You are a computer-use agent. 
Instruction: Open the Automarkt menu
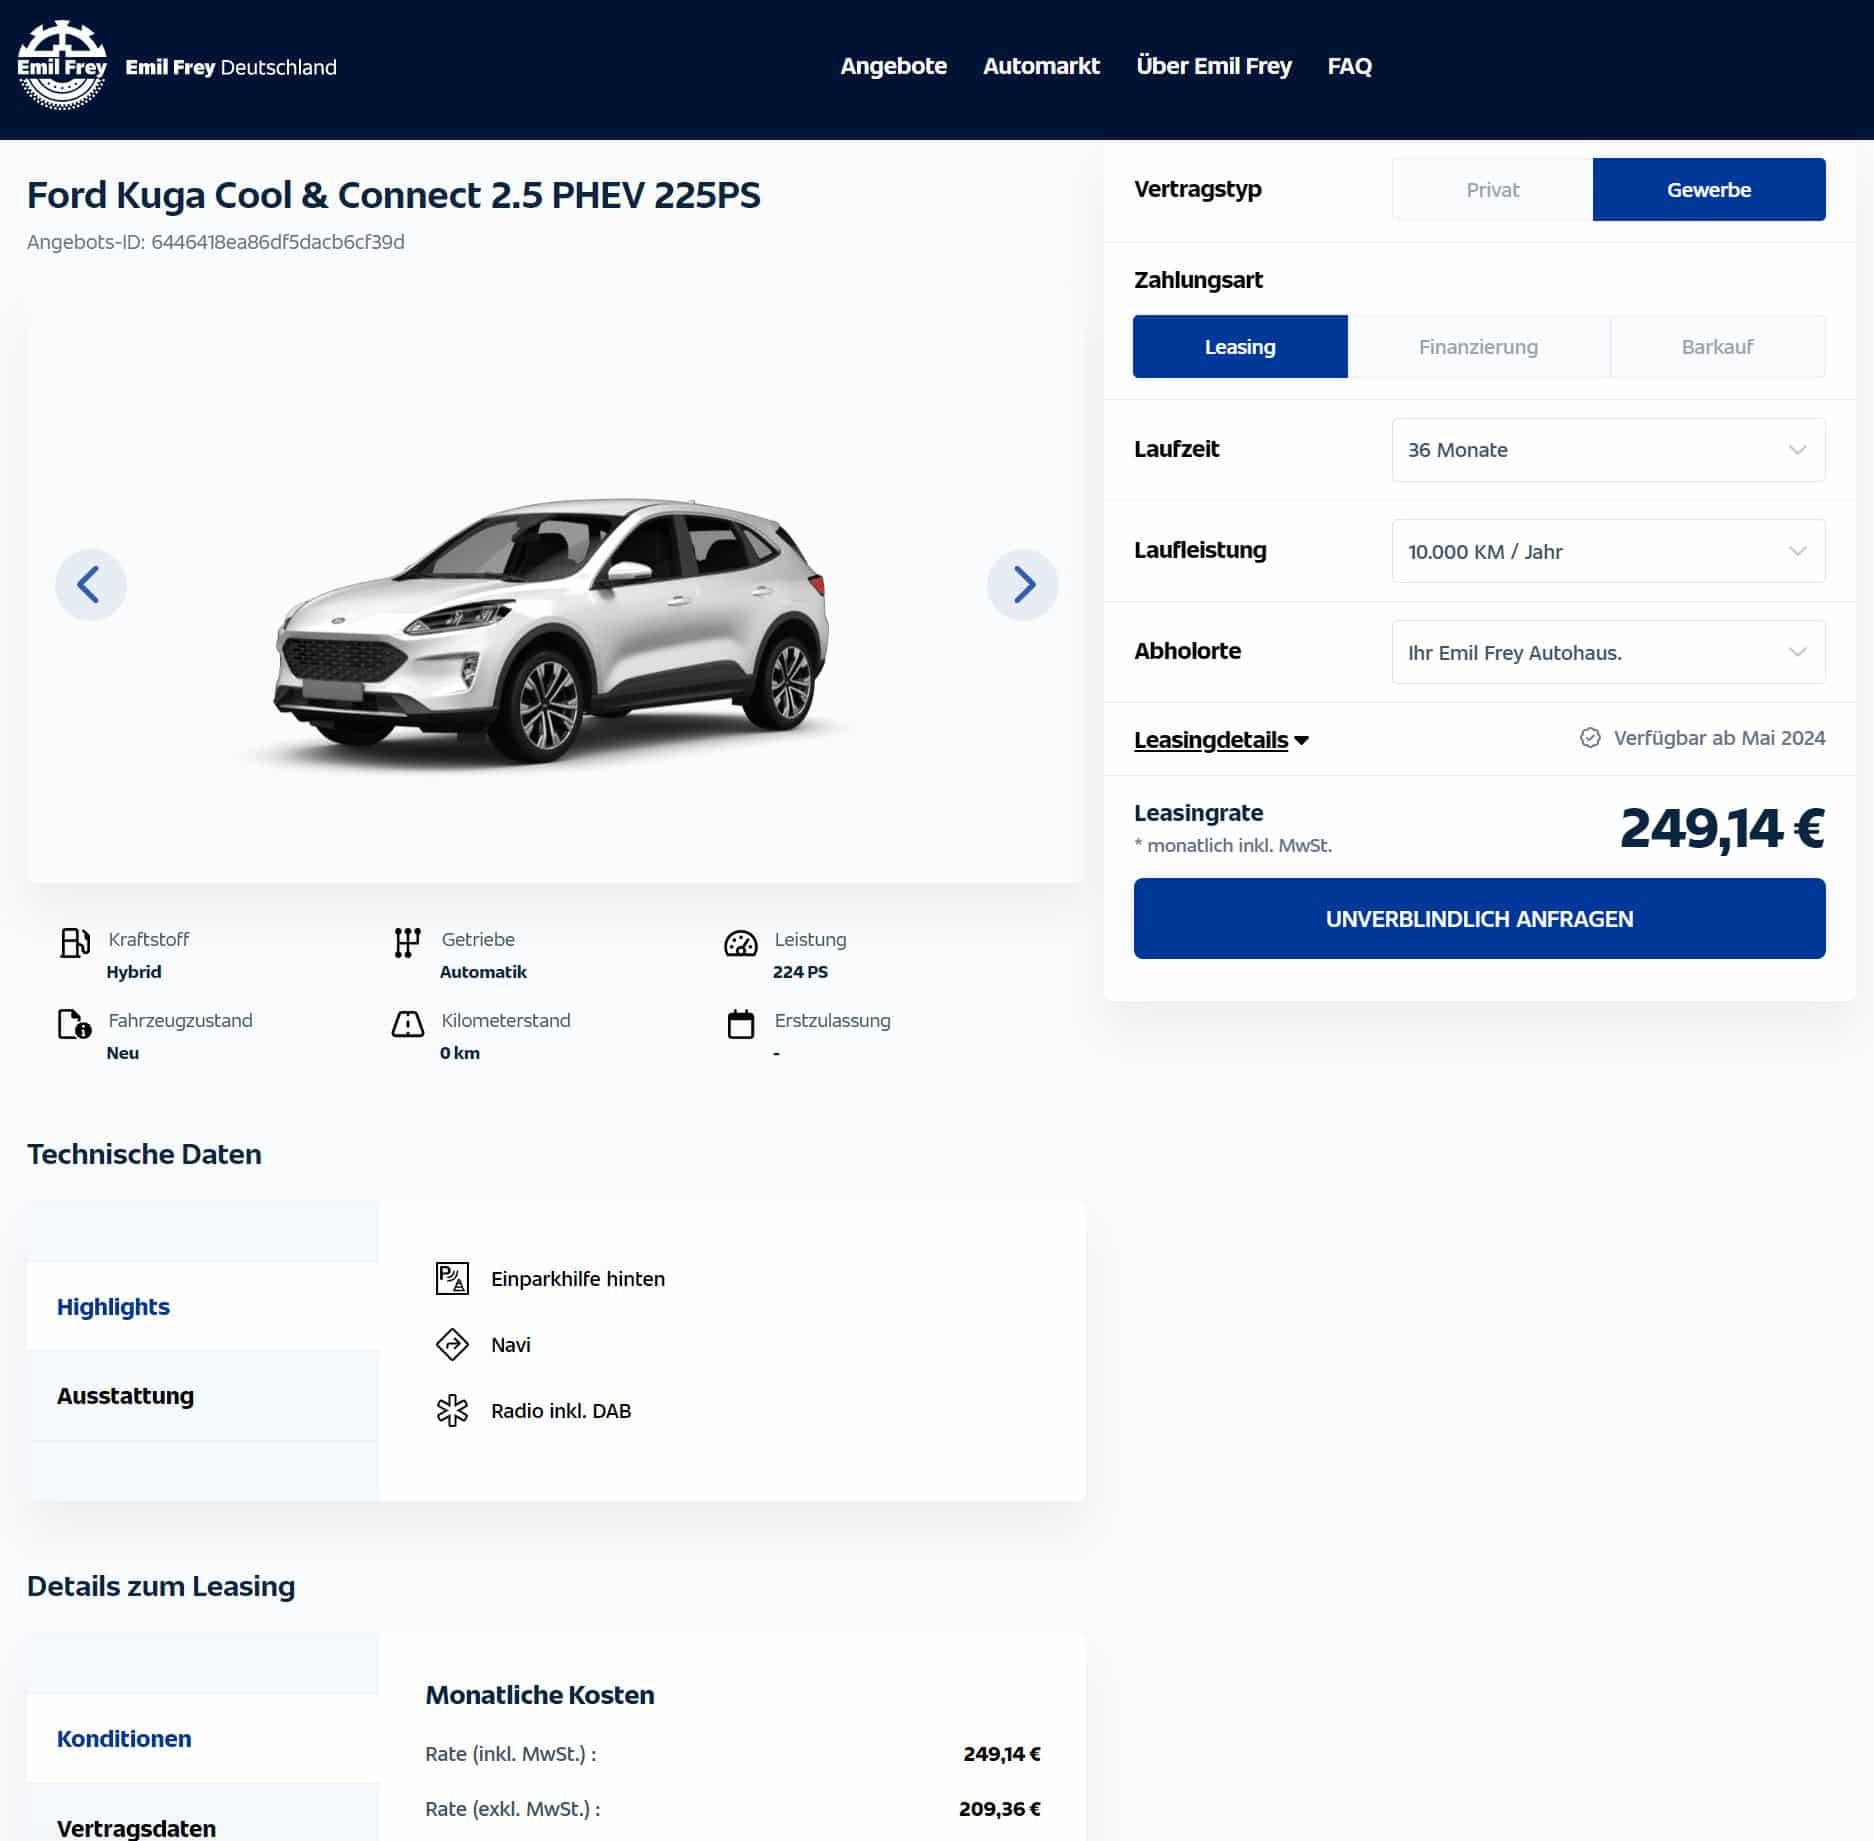pos(1041,66)
